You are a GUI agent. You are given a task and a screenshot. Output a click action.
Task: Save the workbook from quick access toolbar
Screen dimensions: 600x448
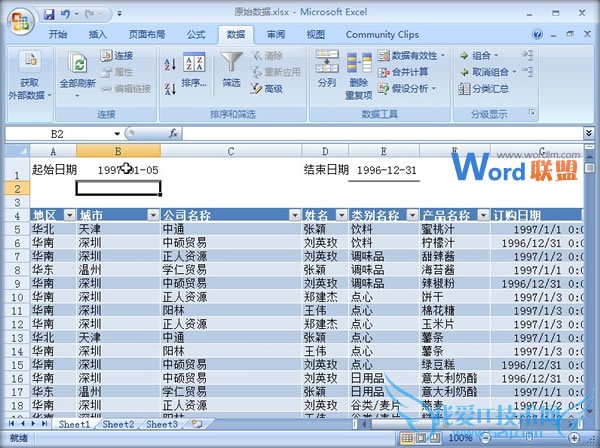click(x=49, y=15)
